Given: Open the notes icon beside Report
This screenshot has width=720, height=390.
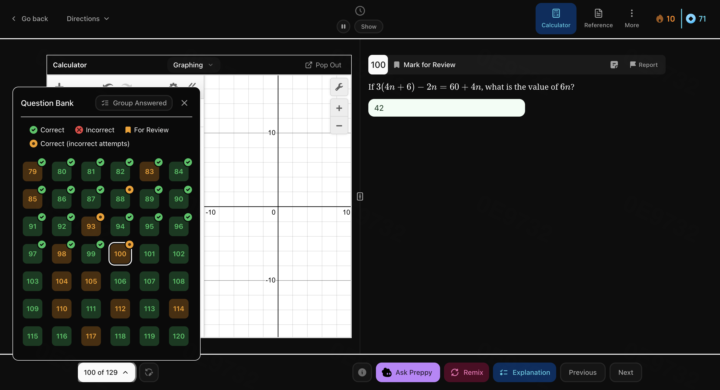Looking at the screenshot, I should coord(614,65).
